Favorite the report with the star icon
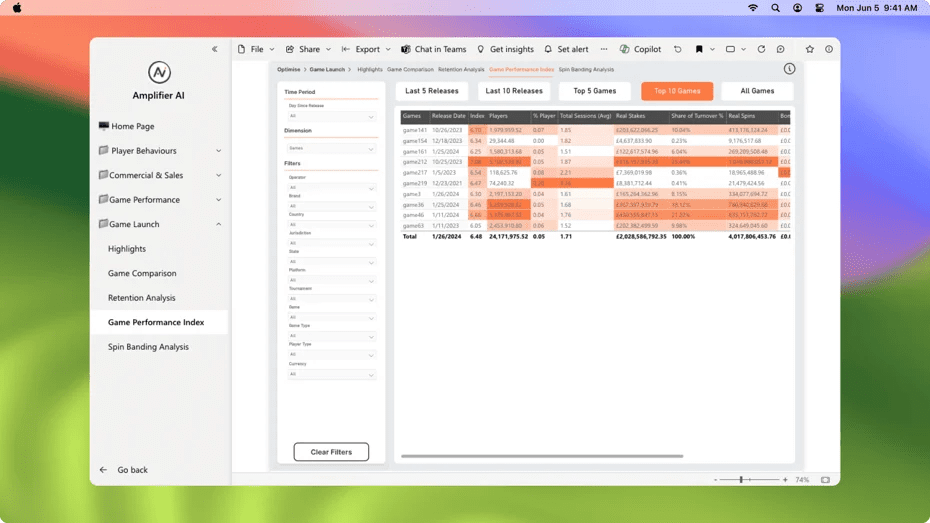 (x=810, y=49)
